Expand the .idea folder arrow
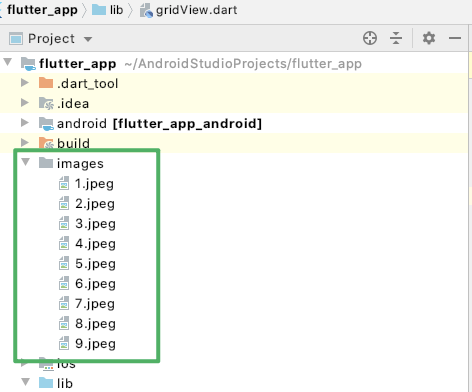472x392 pixels. click(x=25, y=102)
